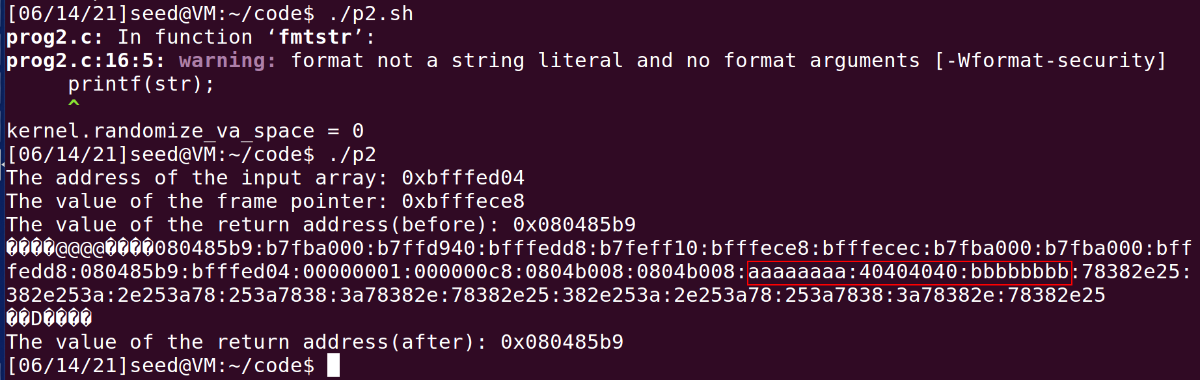Viewport: 1200px width, 380px height.
Task: Click the red-boxed aaaaaaaa:40404040:bbbbbbbb text
Action: pyautogui.click(x=909, y=272)
